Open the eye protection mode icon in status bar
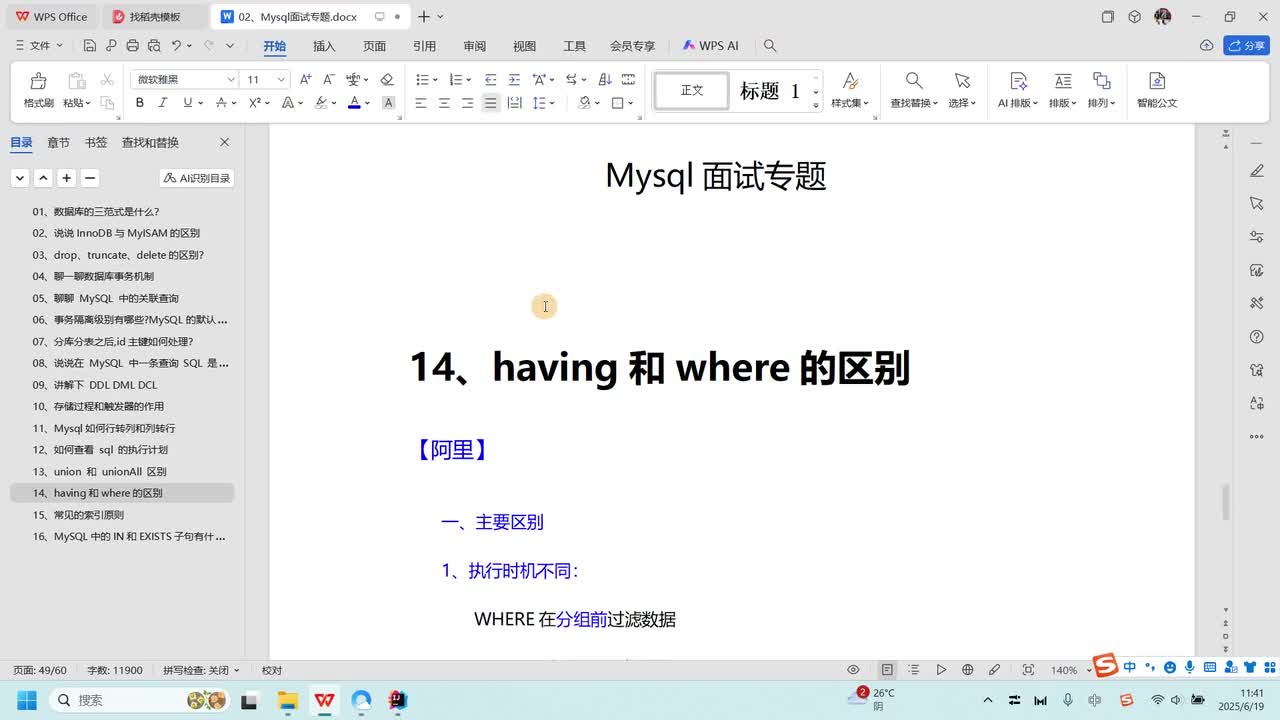The width and height of the screenshot is (1280, 720). 853,670
